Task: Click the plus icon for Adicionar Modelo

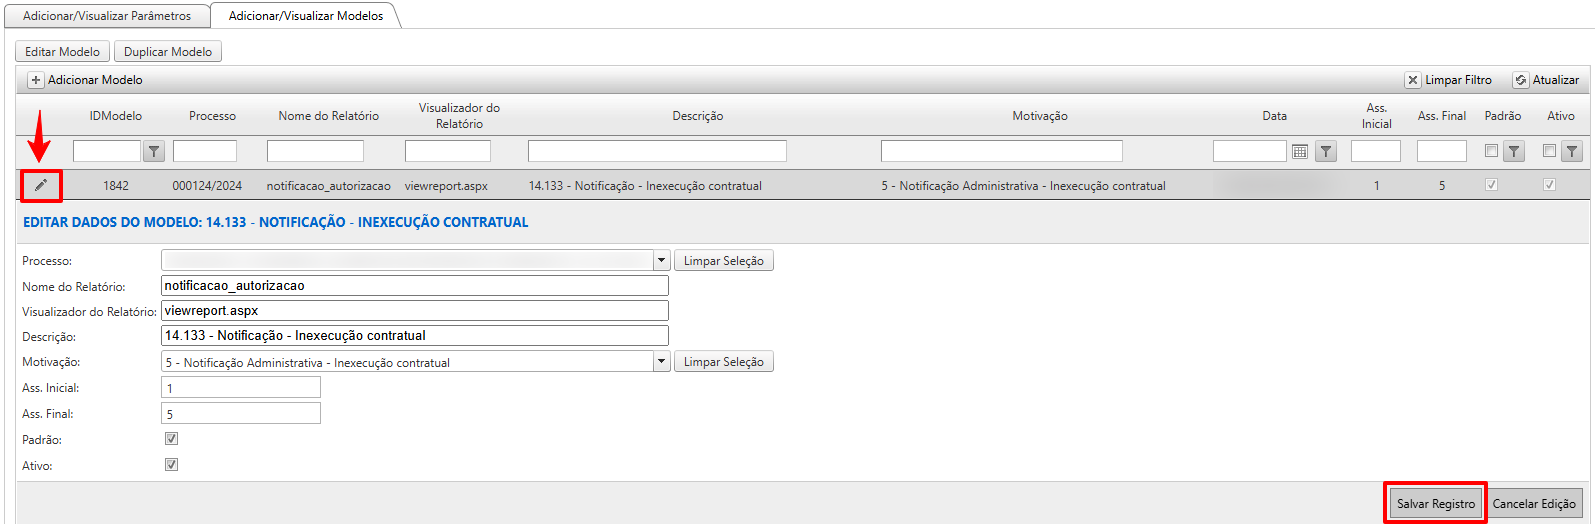Action: click(x=36, y=80)
